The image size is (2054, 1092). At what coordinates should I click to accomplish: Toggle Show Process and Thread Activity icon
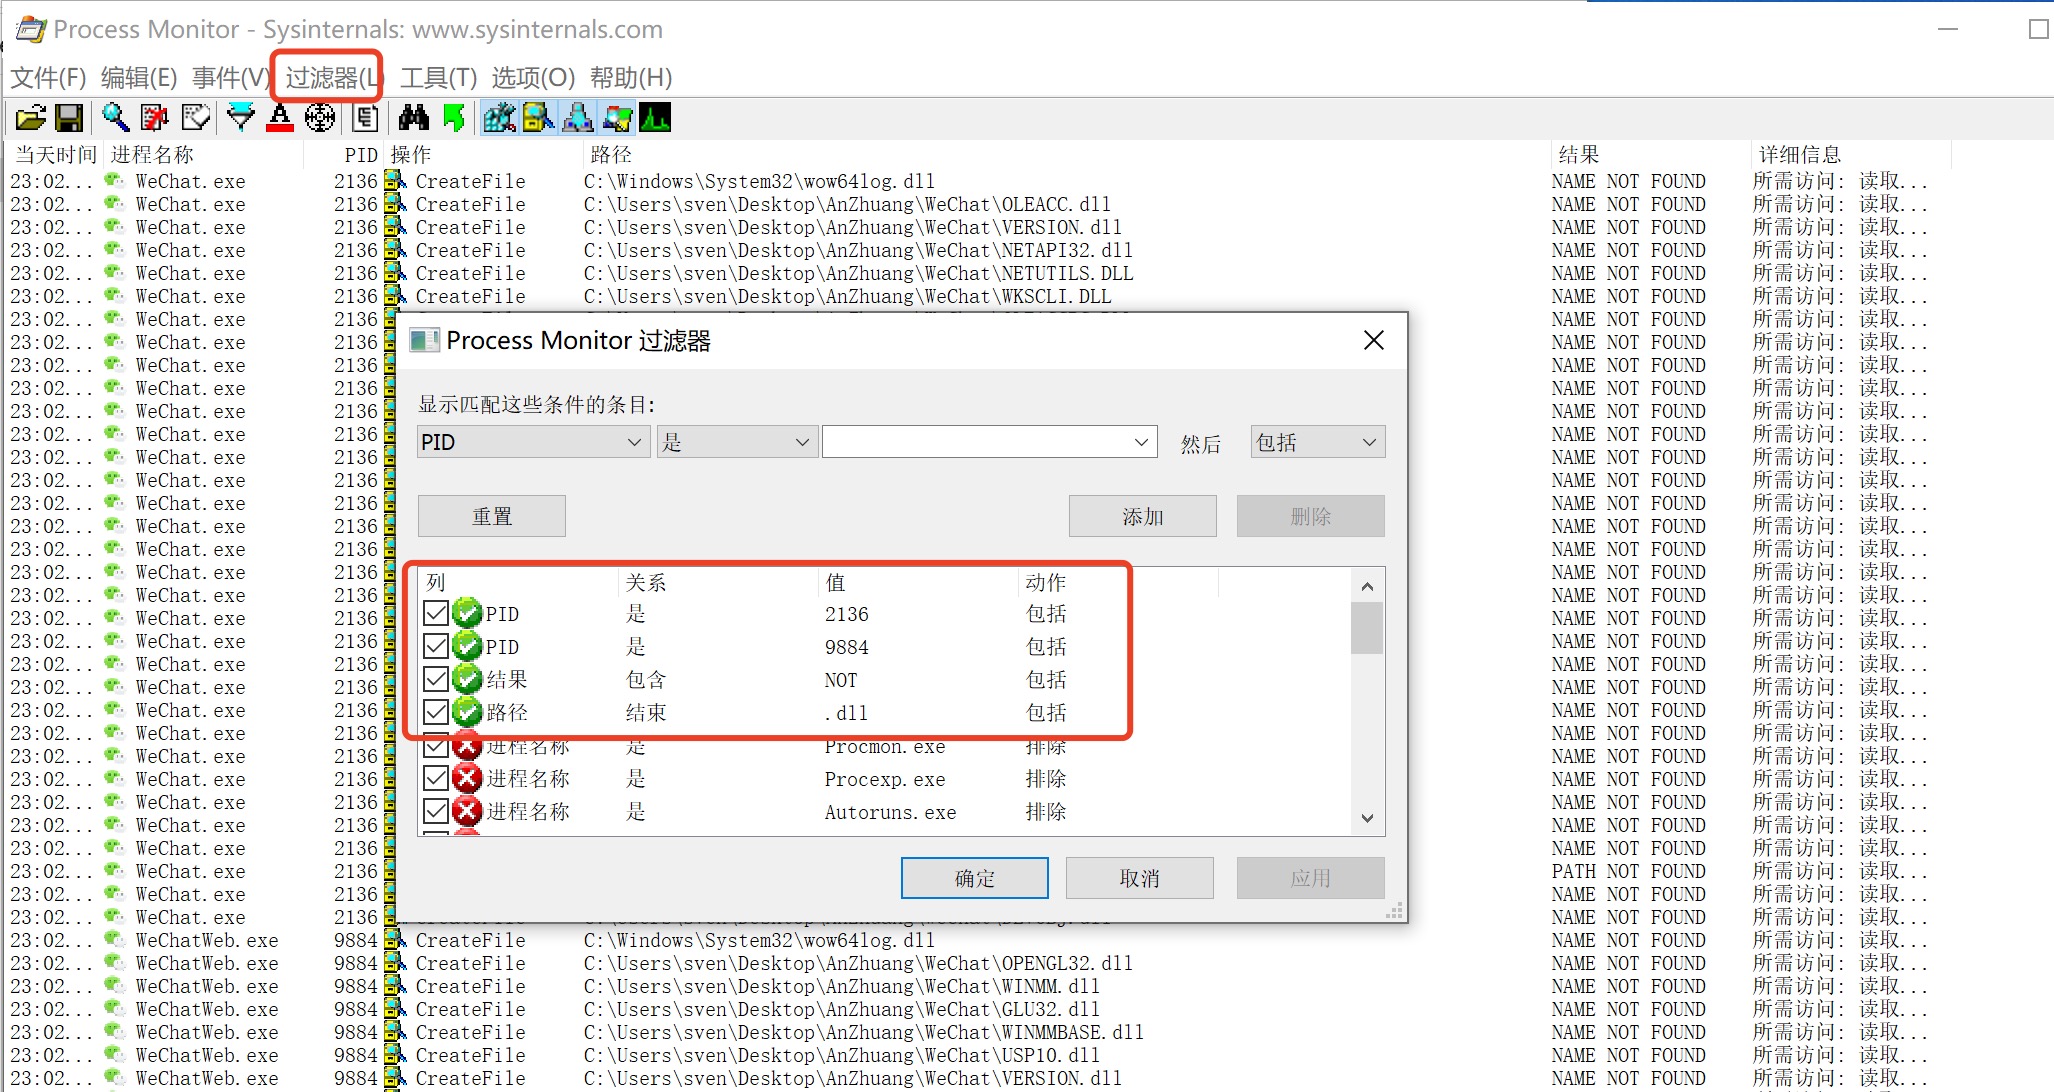tap(616, 118)
